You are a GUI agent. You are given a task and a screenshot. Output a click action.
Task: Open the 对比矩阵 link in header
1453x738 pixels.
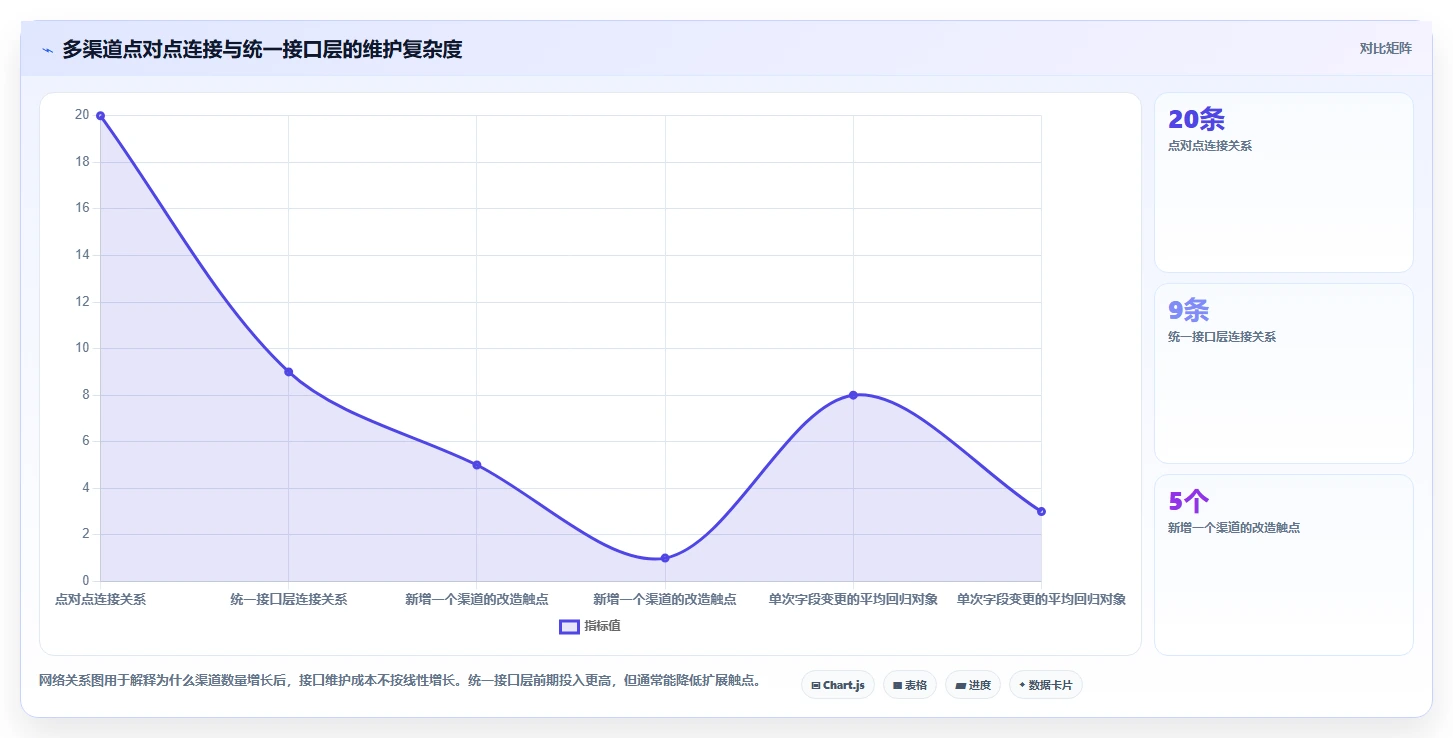click(x=1385, y=49)
